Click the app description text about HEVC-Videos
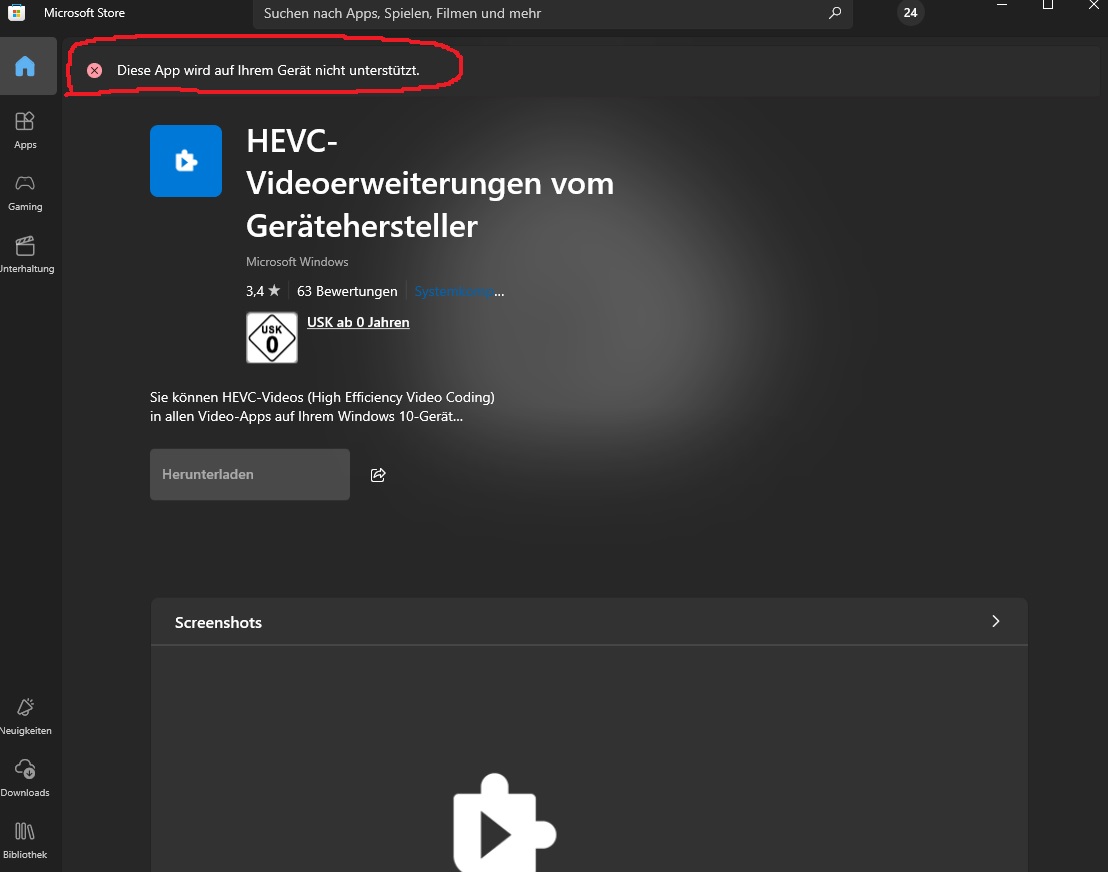The width and height of the screenshot is (1108, 872). pos(322,407)
